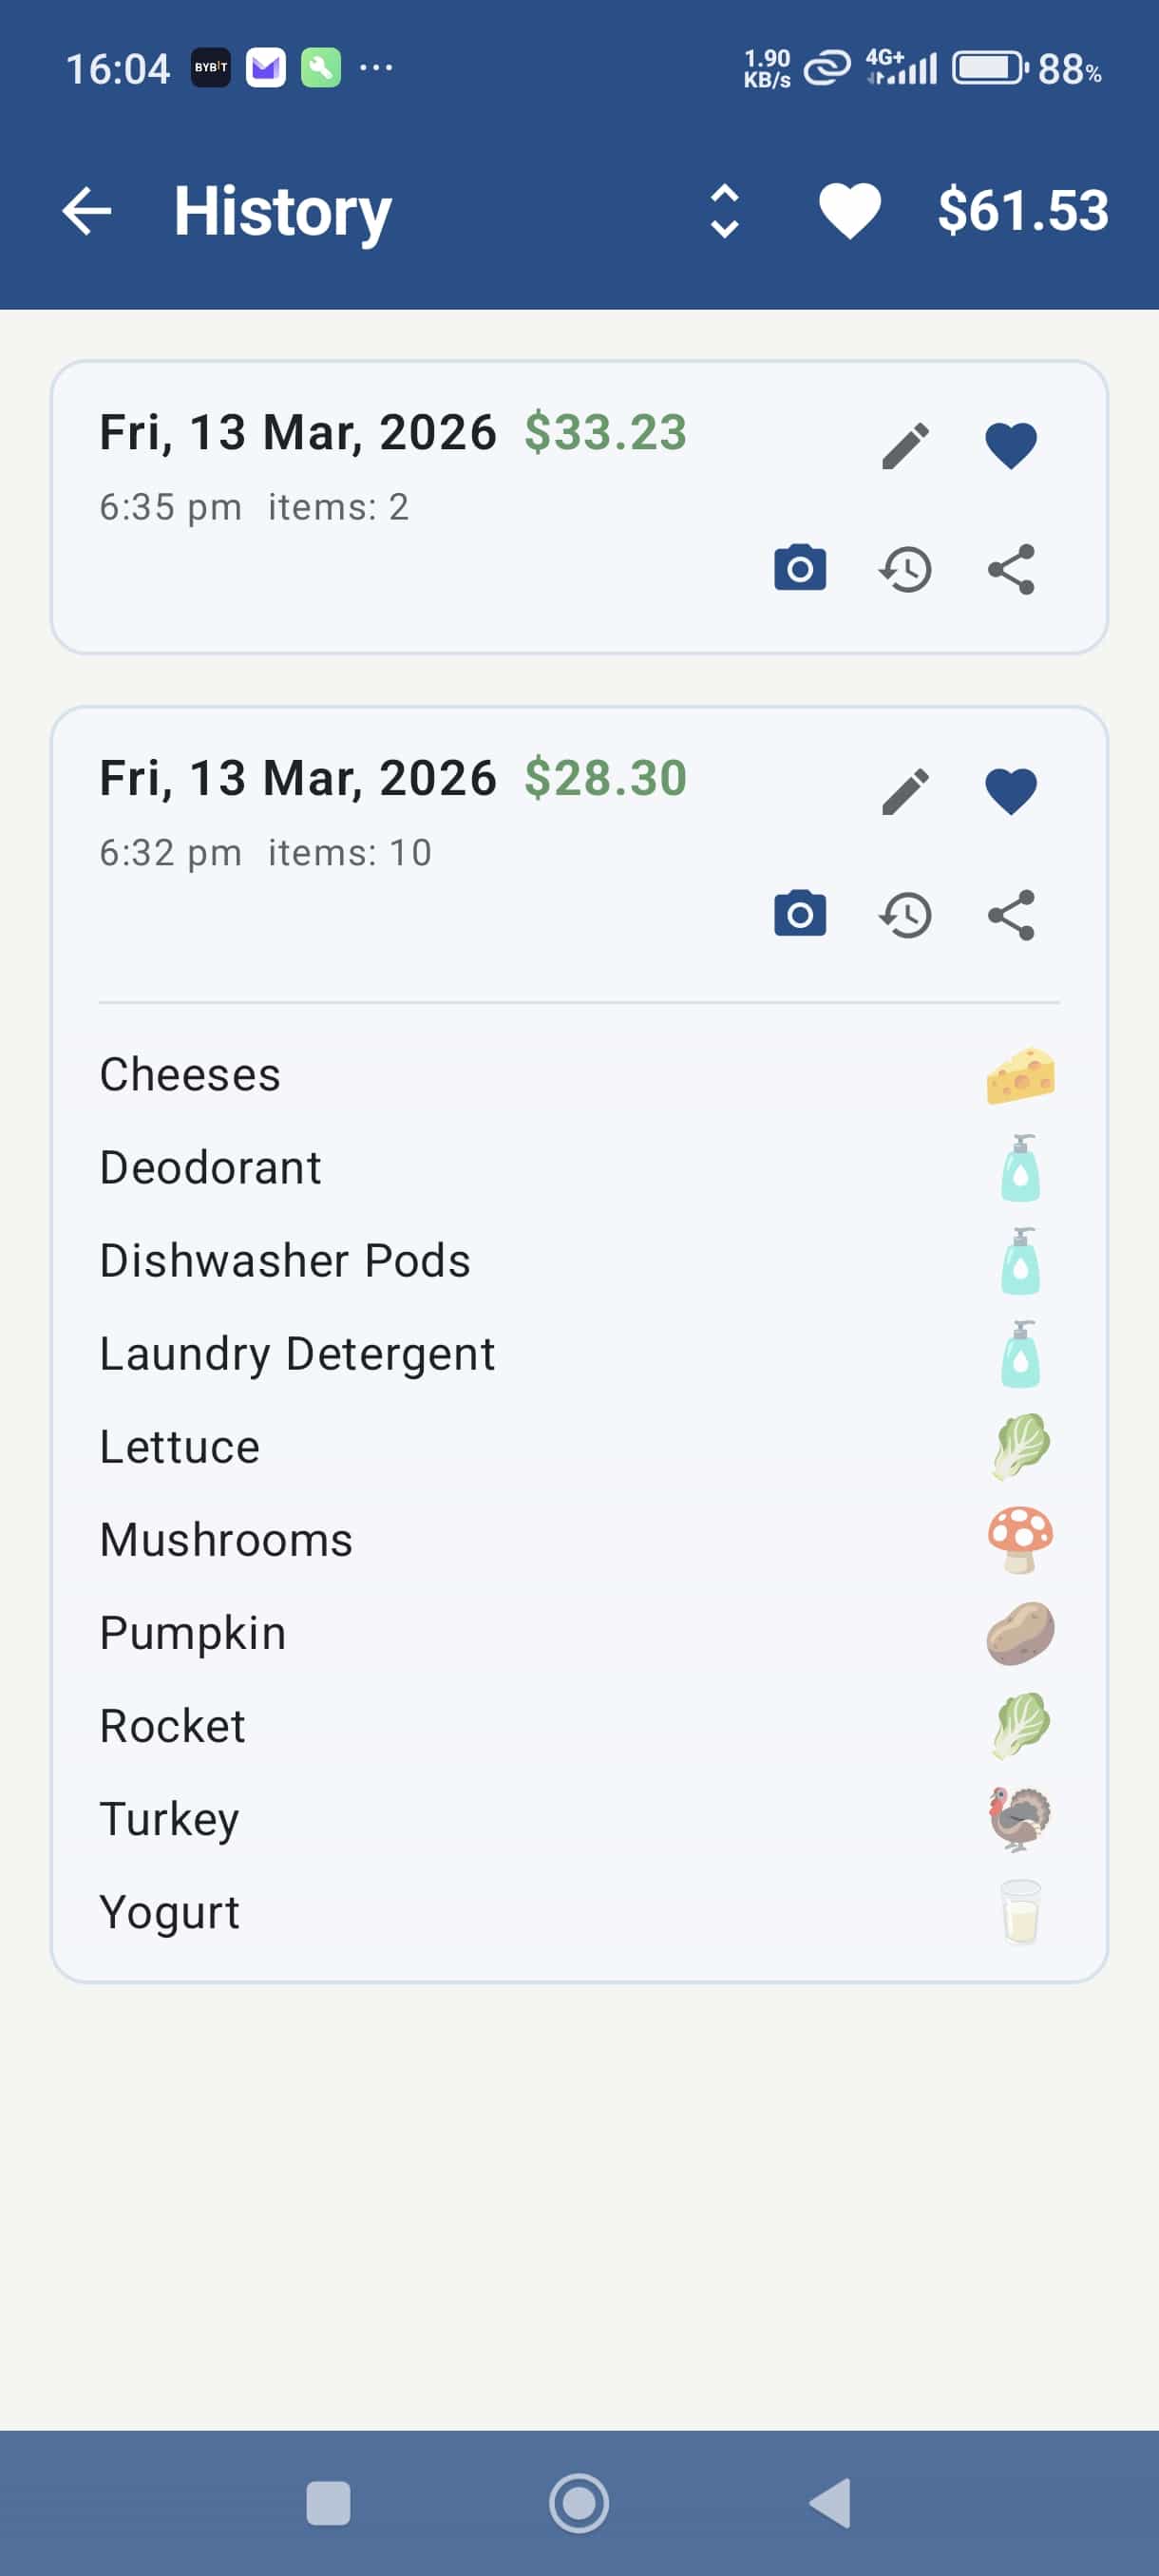Toggle the white favorites filter heart in header
The image size is (1159, 2576).
point(849,211)
